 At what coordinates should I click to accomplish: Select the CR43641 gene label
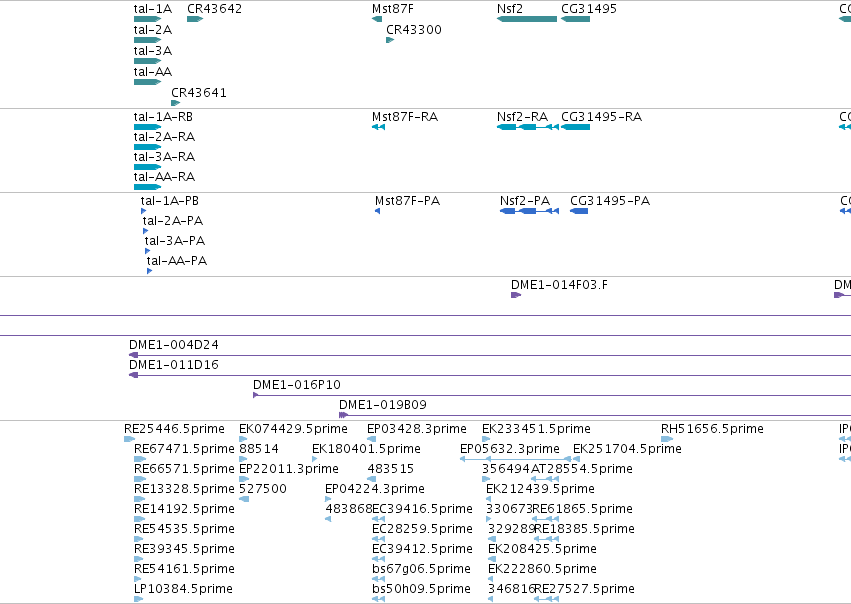coord(199,93)
